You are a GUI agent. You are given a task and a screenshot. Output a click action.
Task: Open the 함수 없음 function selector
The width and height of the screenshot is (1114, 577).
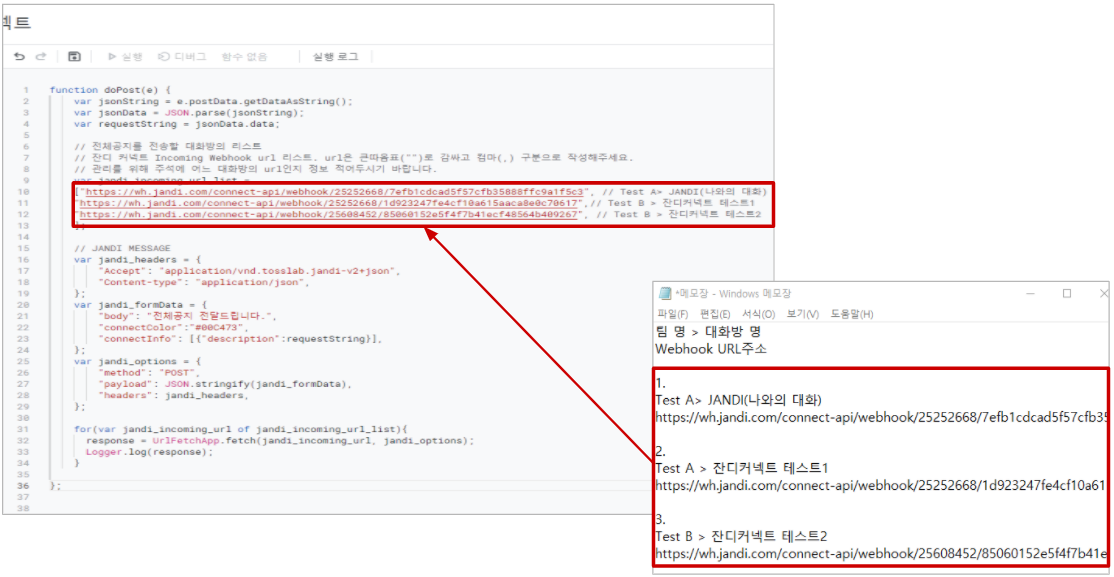coord(244,57)
